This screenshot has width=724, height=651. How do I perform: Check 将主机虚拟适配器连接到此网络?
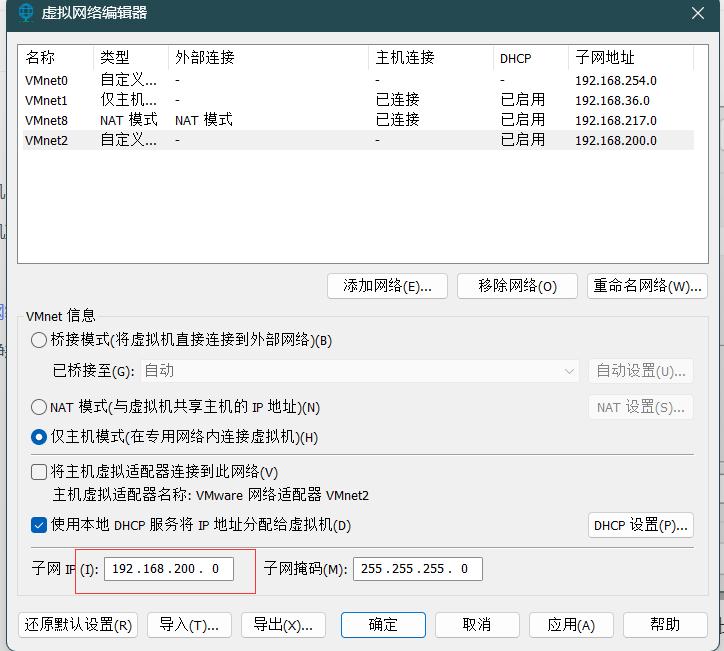pyautogui.click(x=39, y=472)
